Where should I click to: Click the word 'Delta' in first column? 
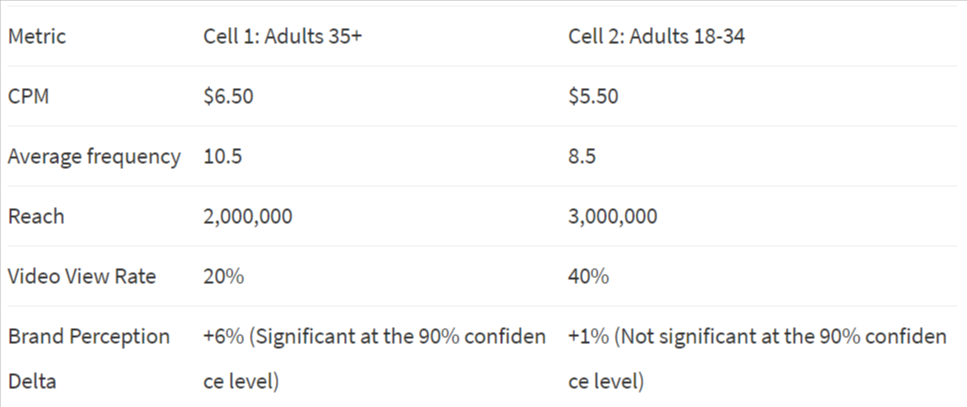[x=32, y=381]
